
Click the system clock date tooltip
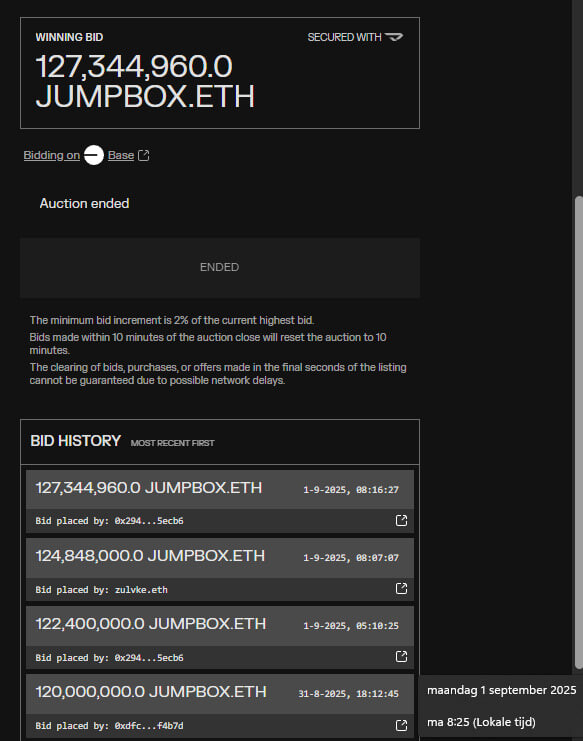coord(501,707)
